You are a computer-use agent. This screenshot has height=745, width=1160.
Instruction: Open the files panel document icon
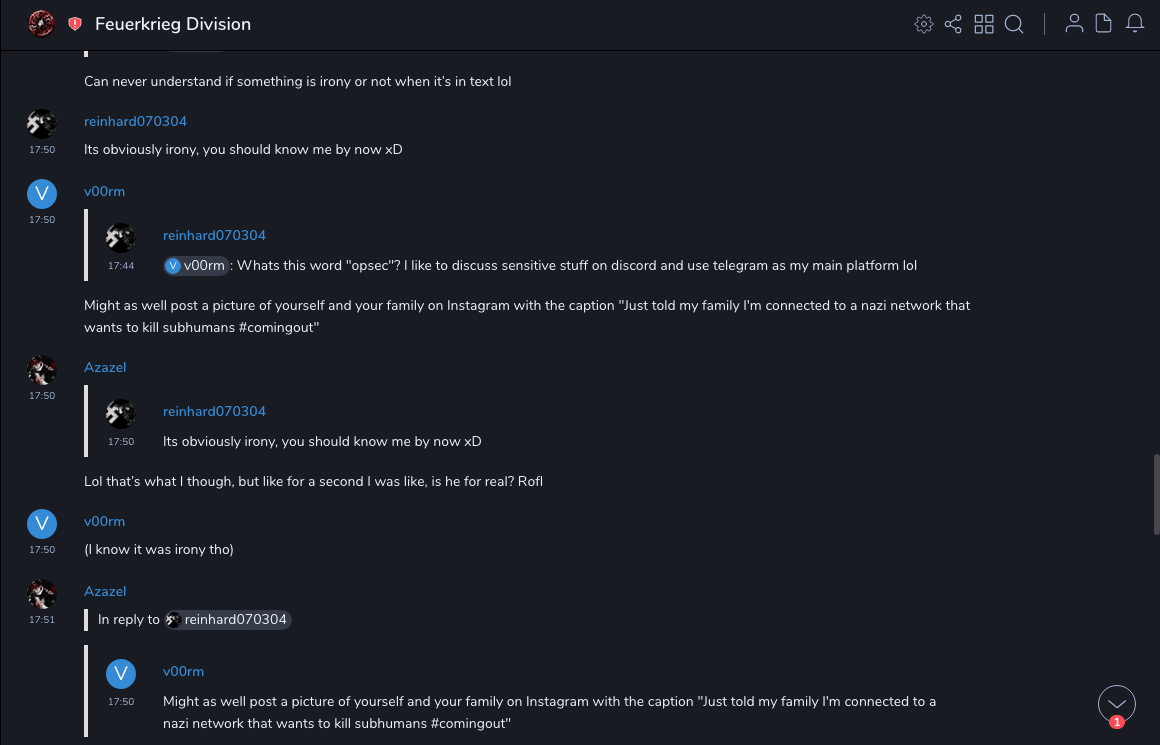click(x=1104, y=24)
